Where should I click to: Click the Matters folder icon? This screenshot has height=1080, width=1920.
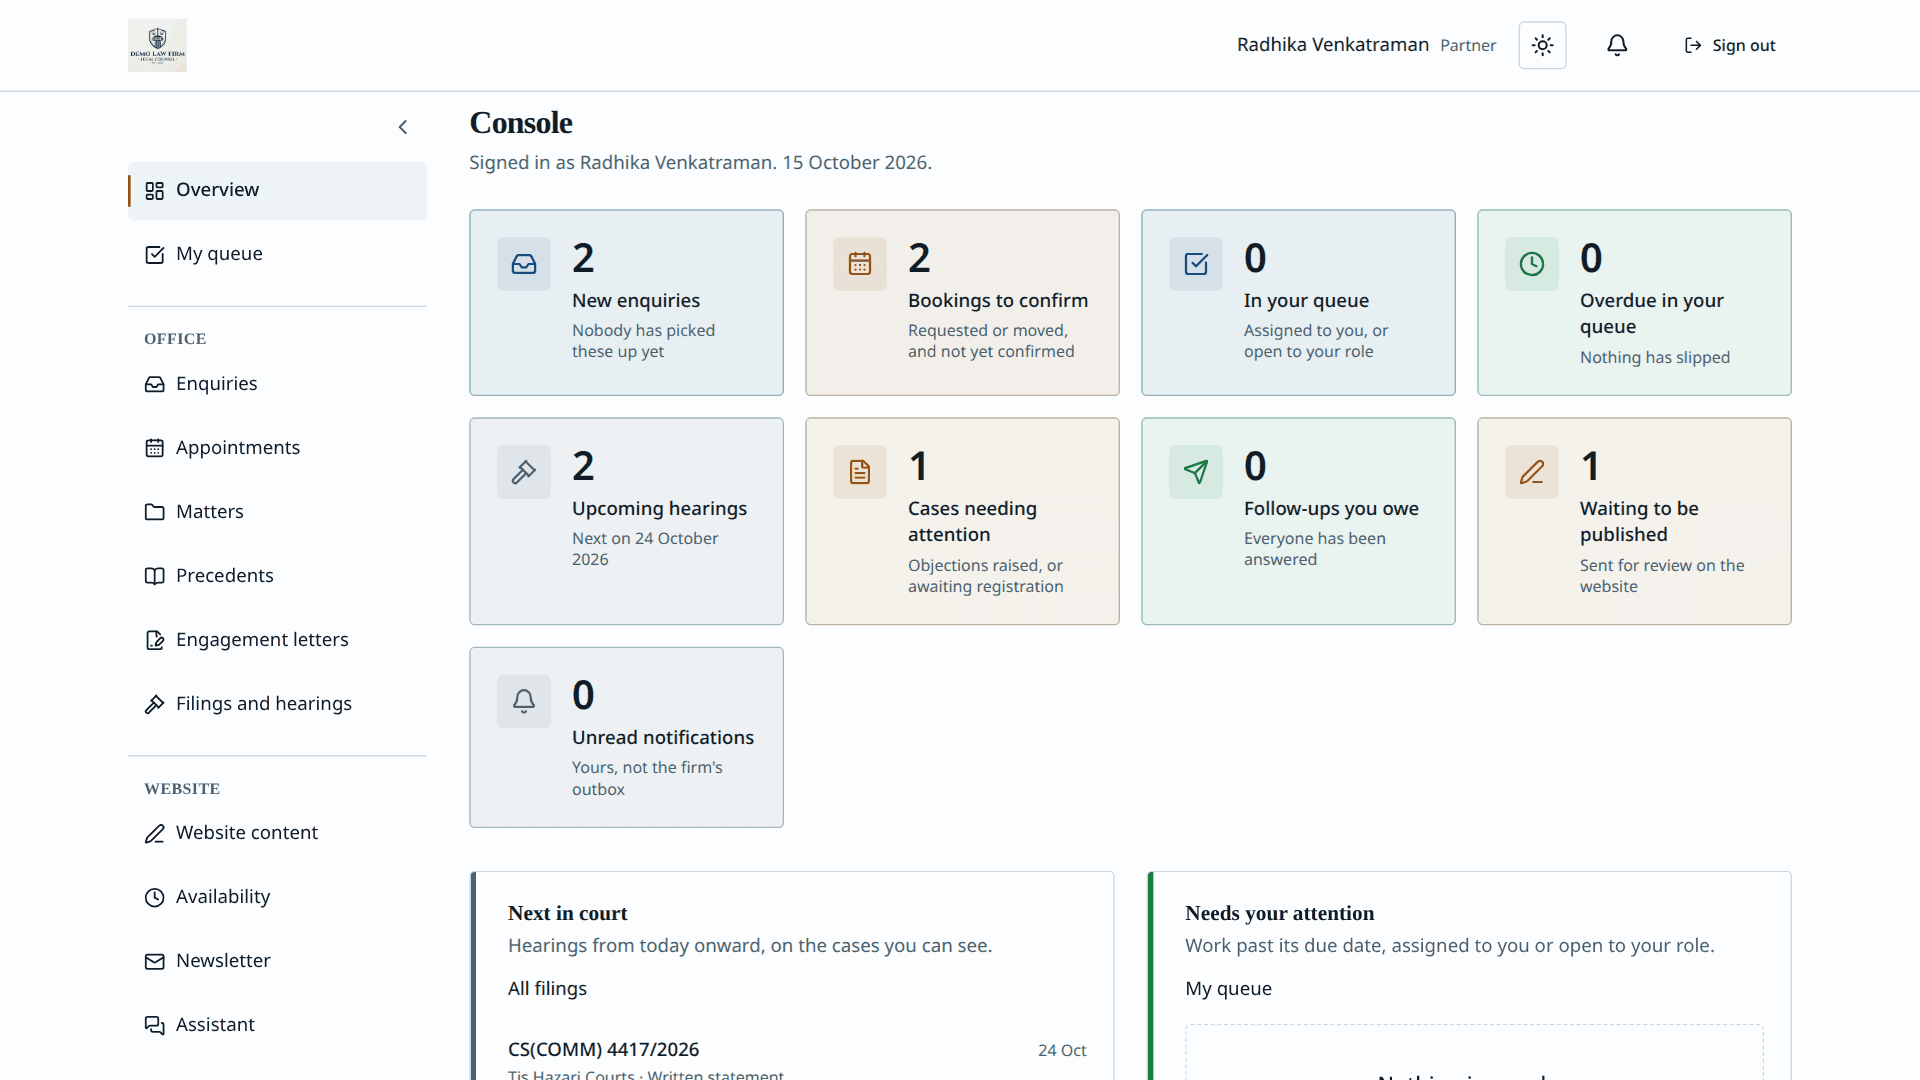[154, 512]
